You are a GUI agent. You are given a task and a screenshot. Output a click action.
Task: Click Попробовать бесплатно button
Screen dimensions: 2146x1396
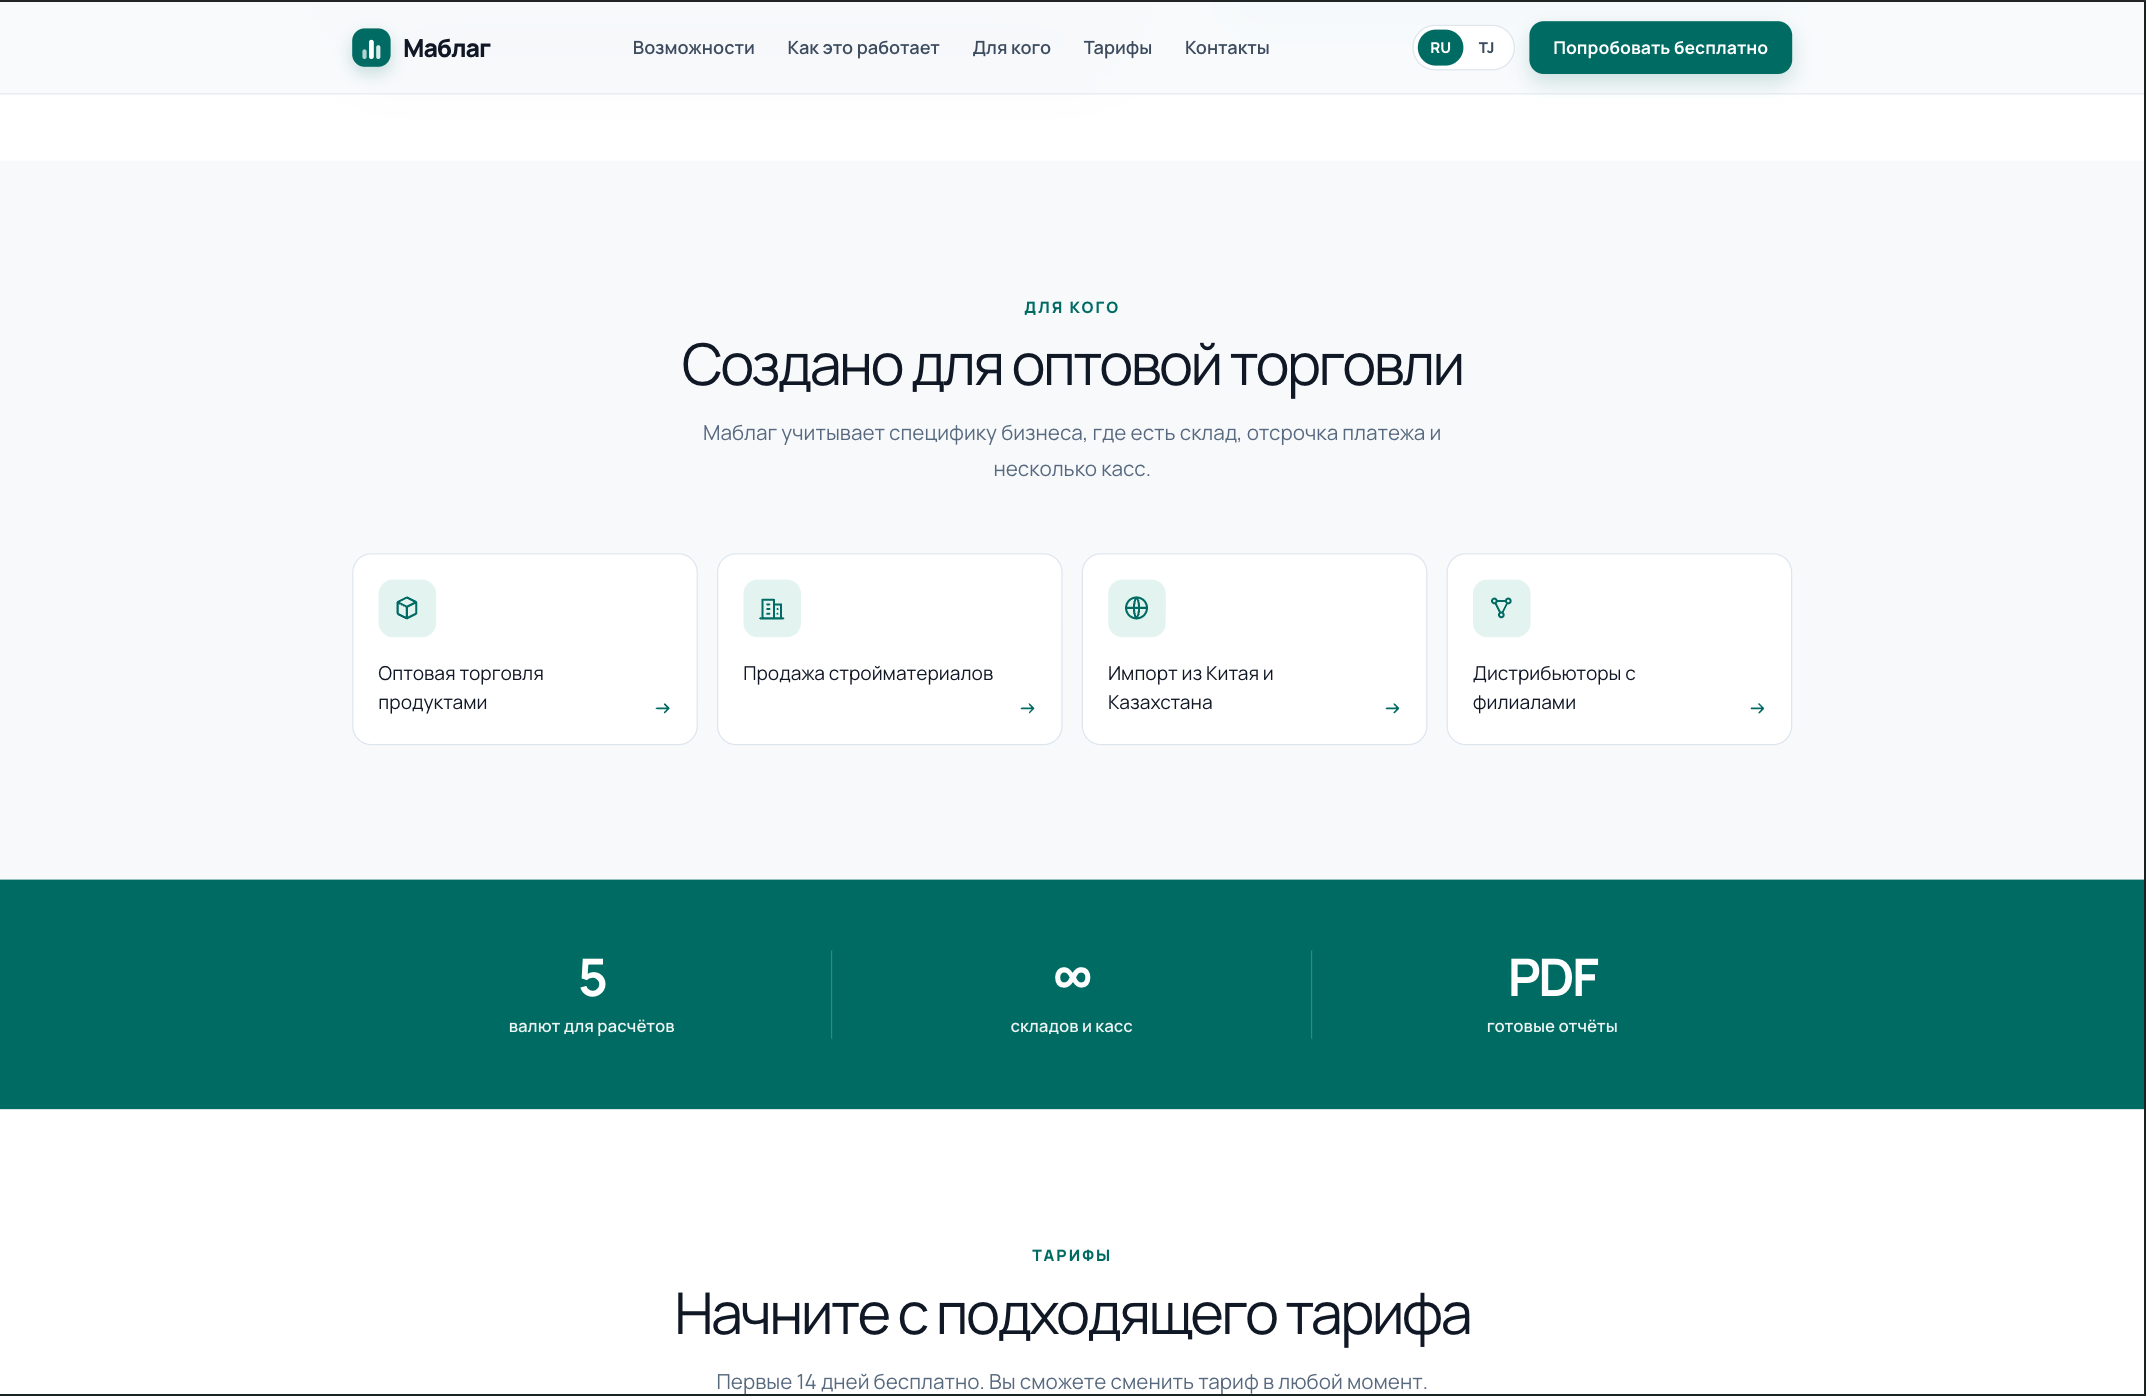[x=1660, y=48]
